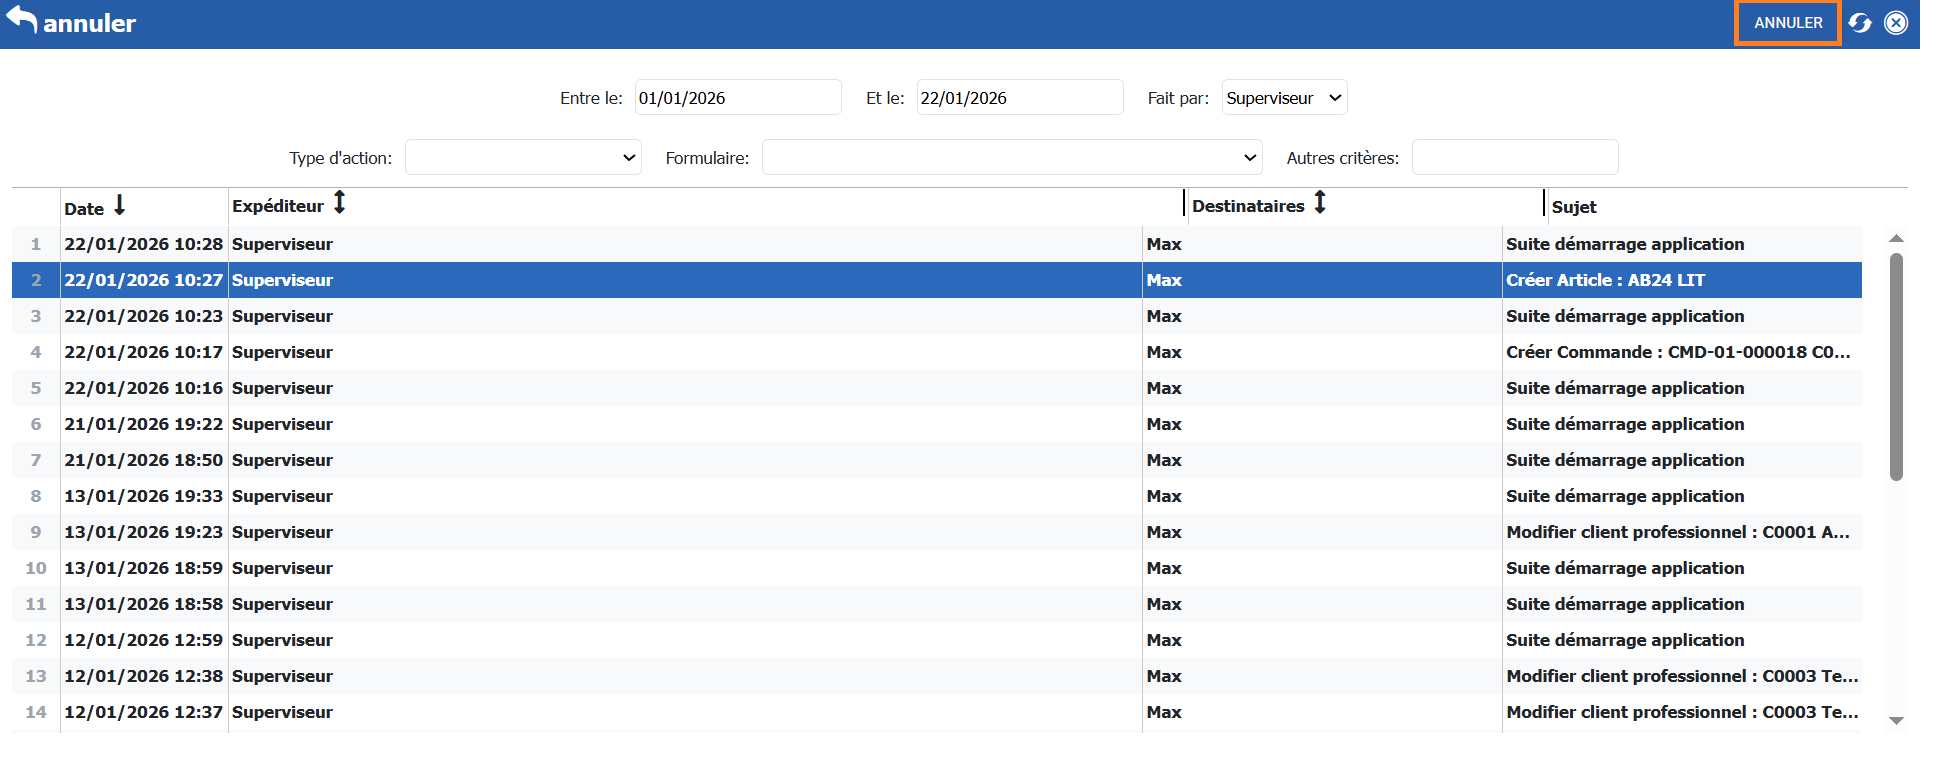The image size is (1950, 762).
Task: Expand the Type d'action dropdown
Action: [523, 158]
